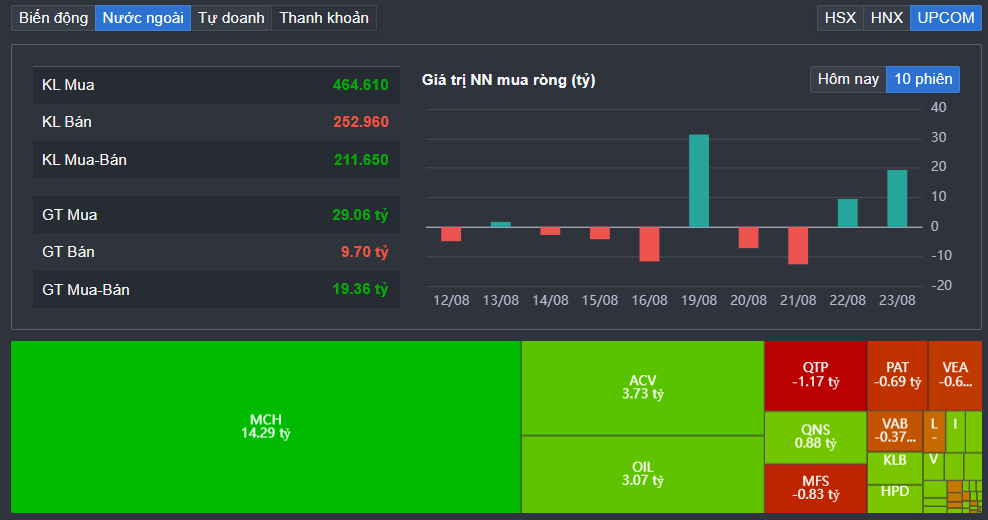Open the HPD treemap tile
988x520 pixels.
[895, 492]
